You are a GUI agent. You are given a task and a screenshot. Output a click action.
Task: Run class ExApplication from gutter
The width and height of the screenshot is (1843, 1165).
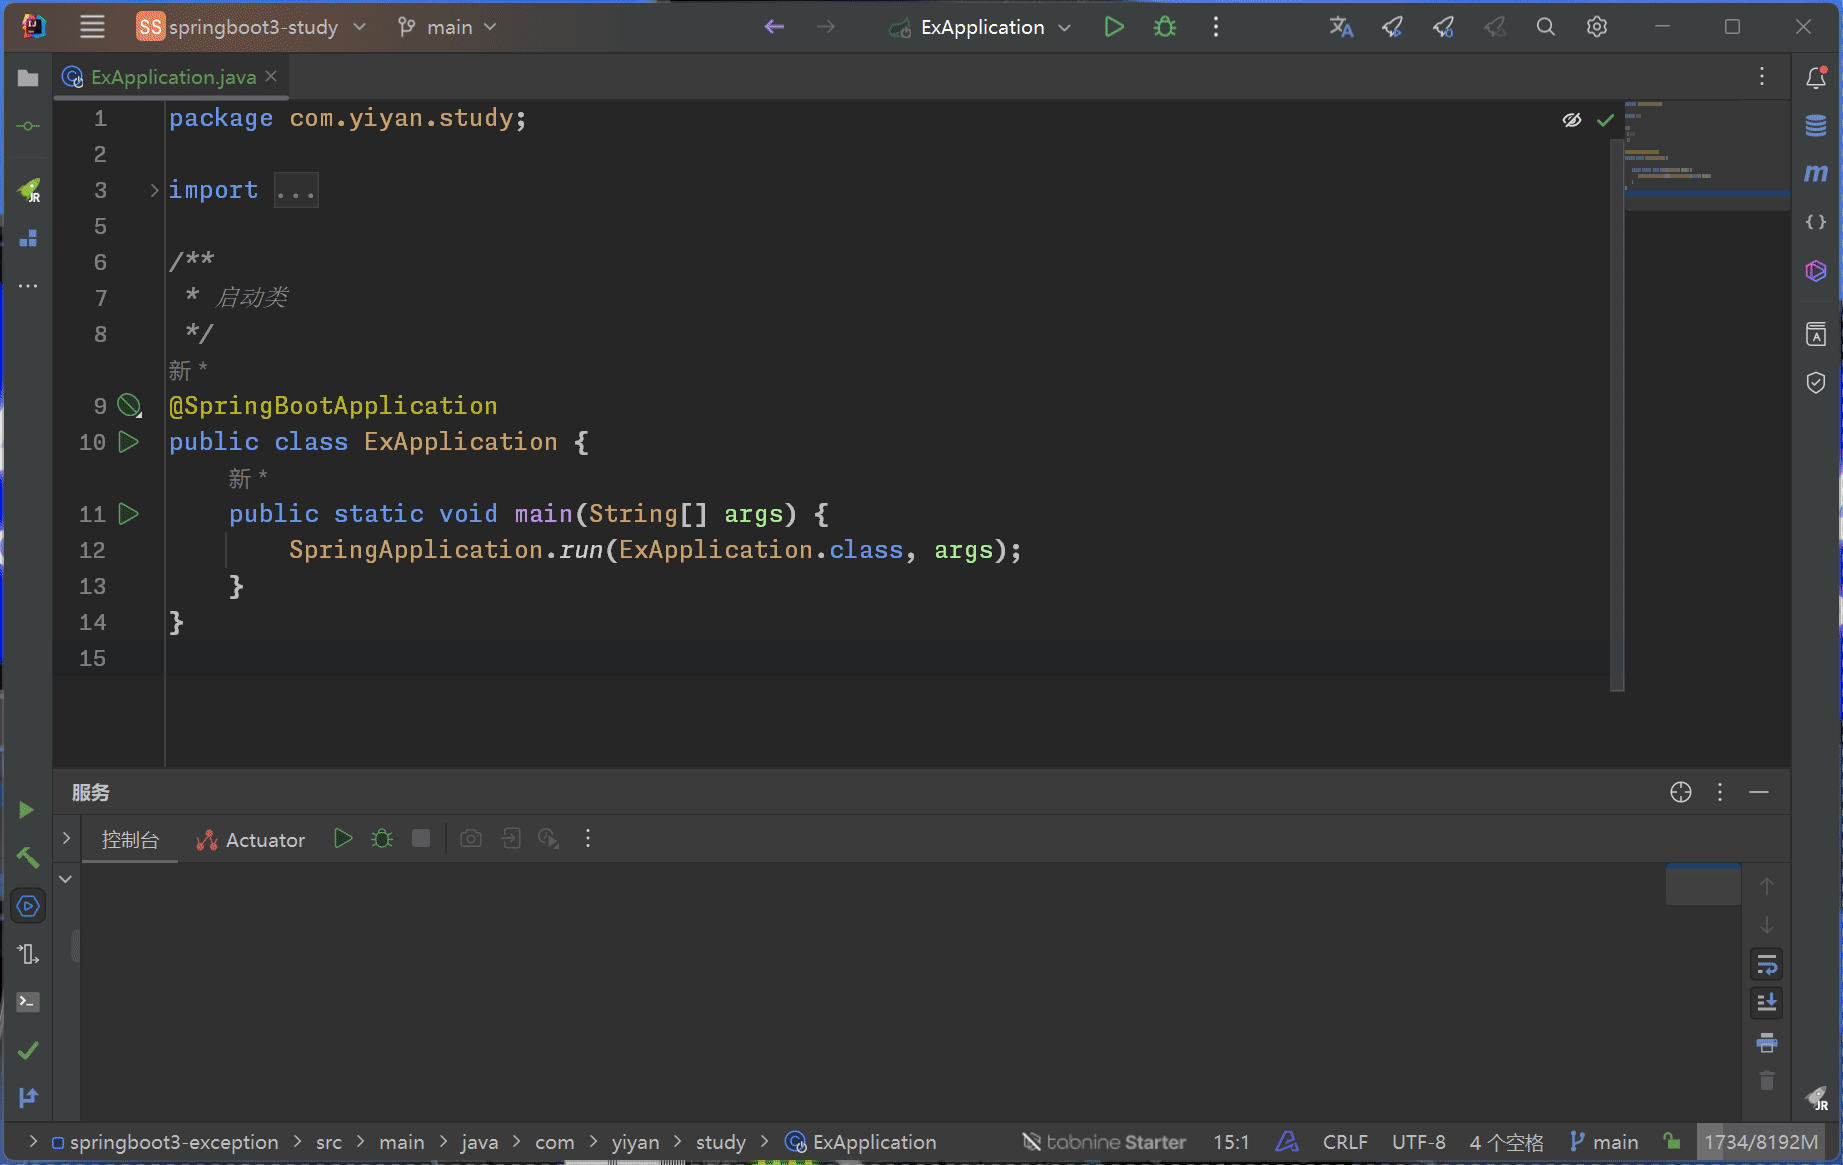(x=129, y=442)
